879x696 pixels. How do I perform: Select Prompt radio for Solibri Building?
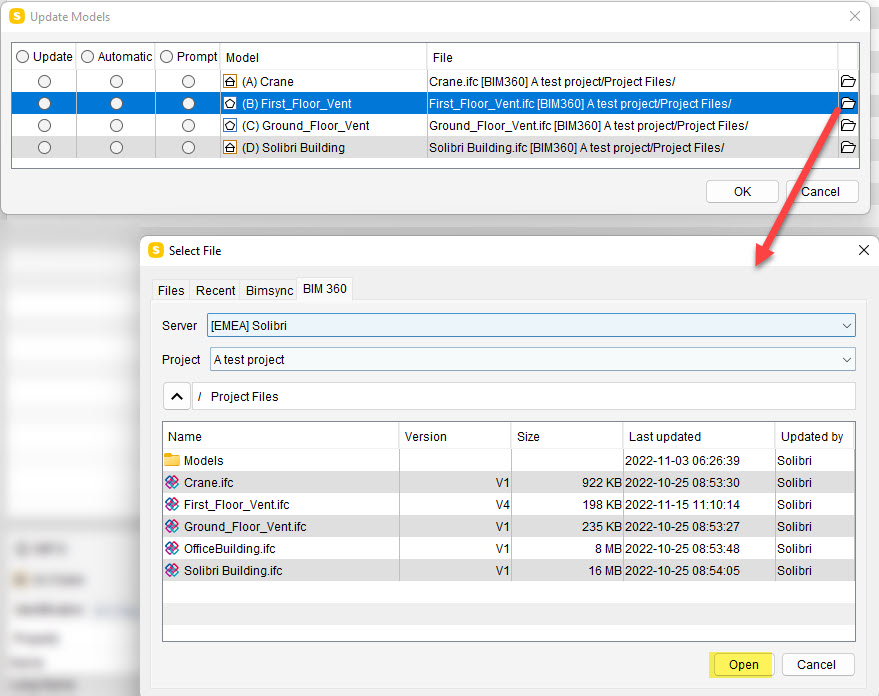pyautogui.click(x=188, y=148)
